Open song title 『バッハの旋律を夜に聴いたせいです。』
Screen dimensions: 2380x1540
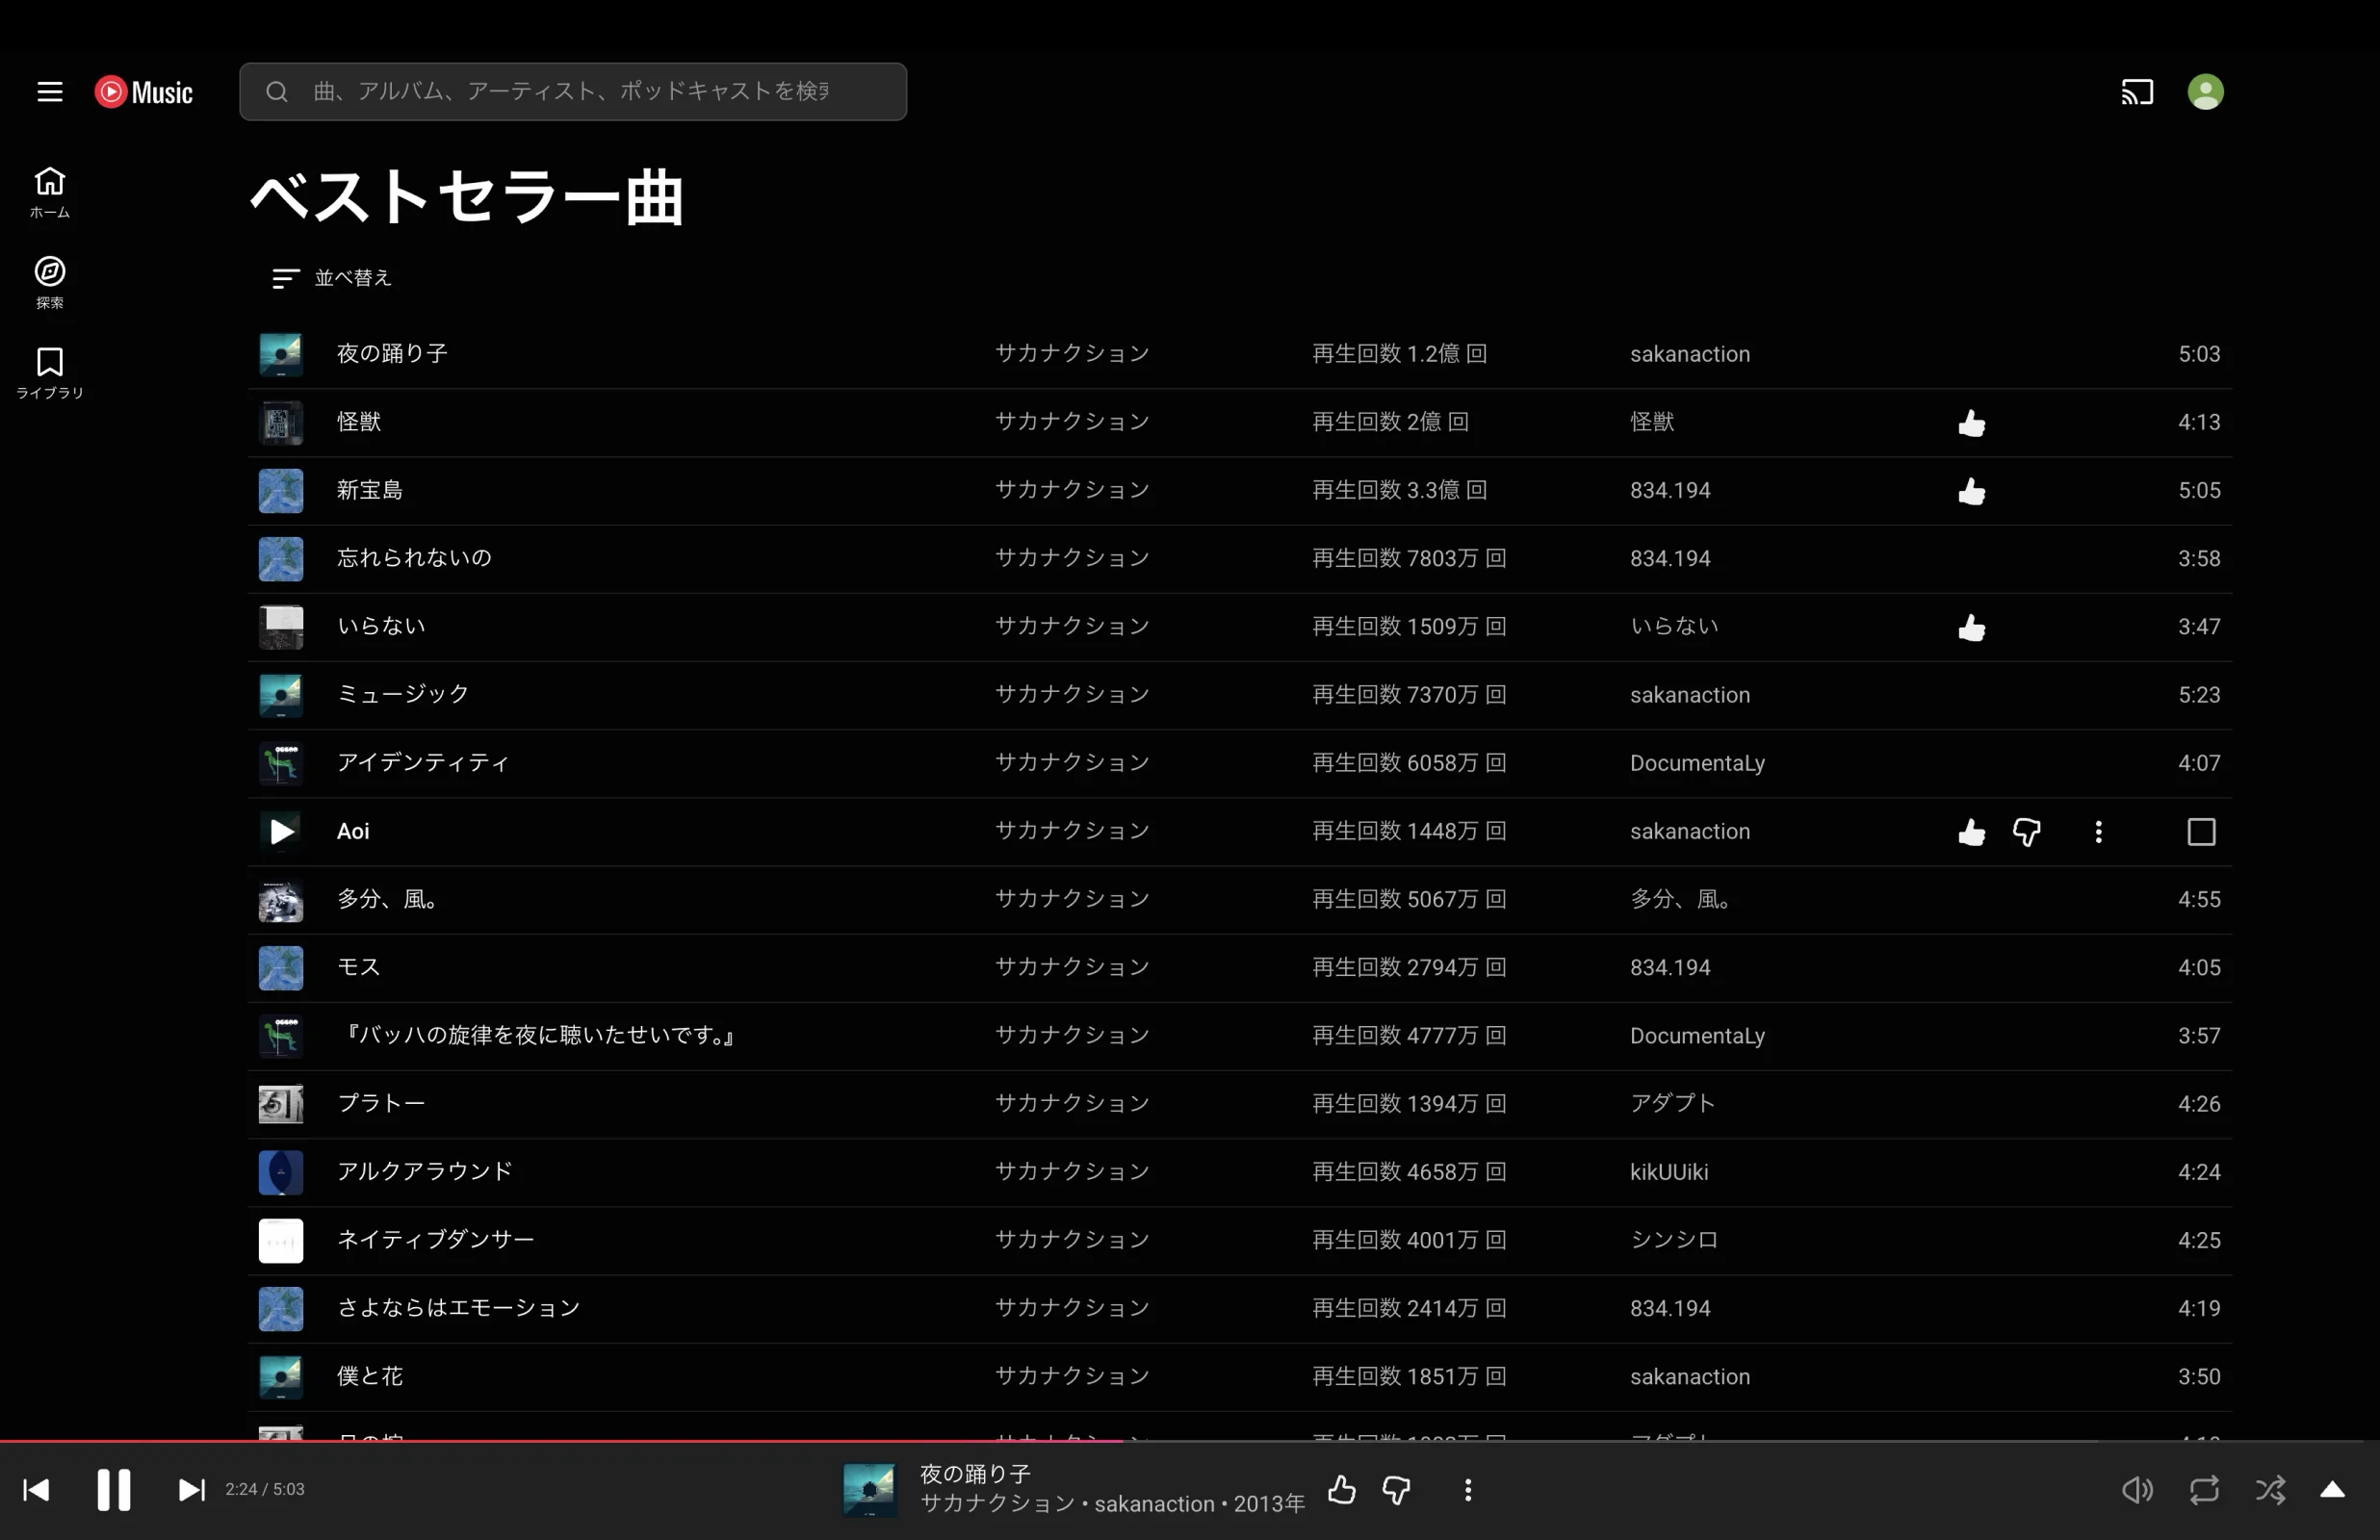[x=538, y=1035]
